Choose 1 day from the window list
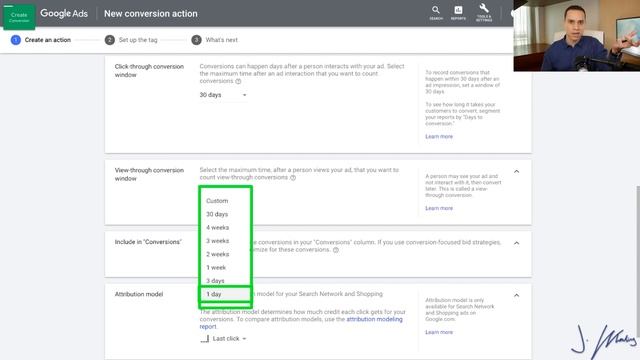The width and height of the screenshot is (640, 360). point(225,294)
